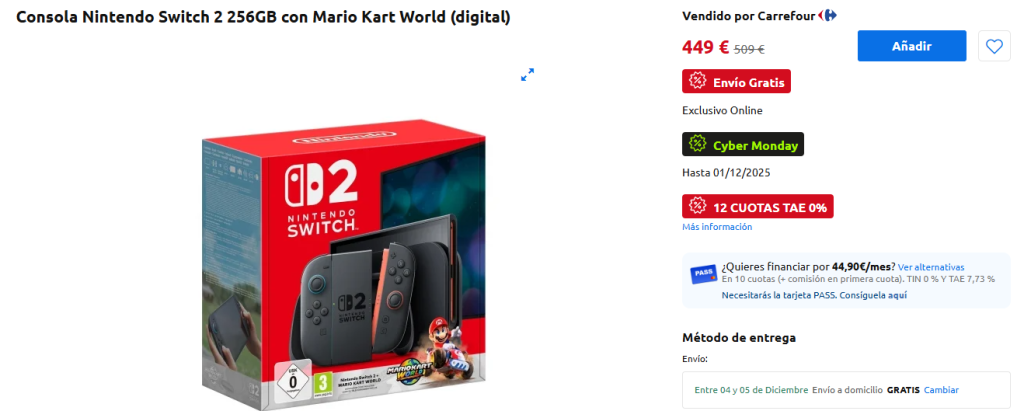Click the PASS card icon
Screen dimensions: 1024x411
point(703,274)
